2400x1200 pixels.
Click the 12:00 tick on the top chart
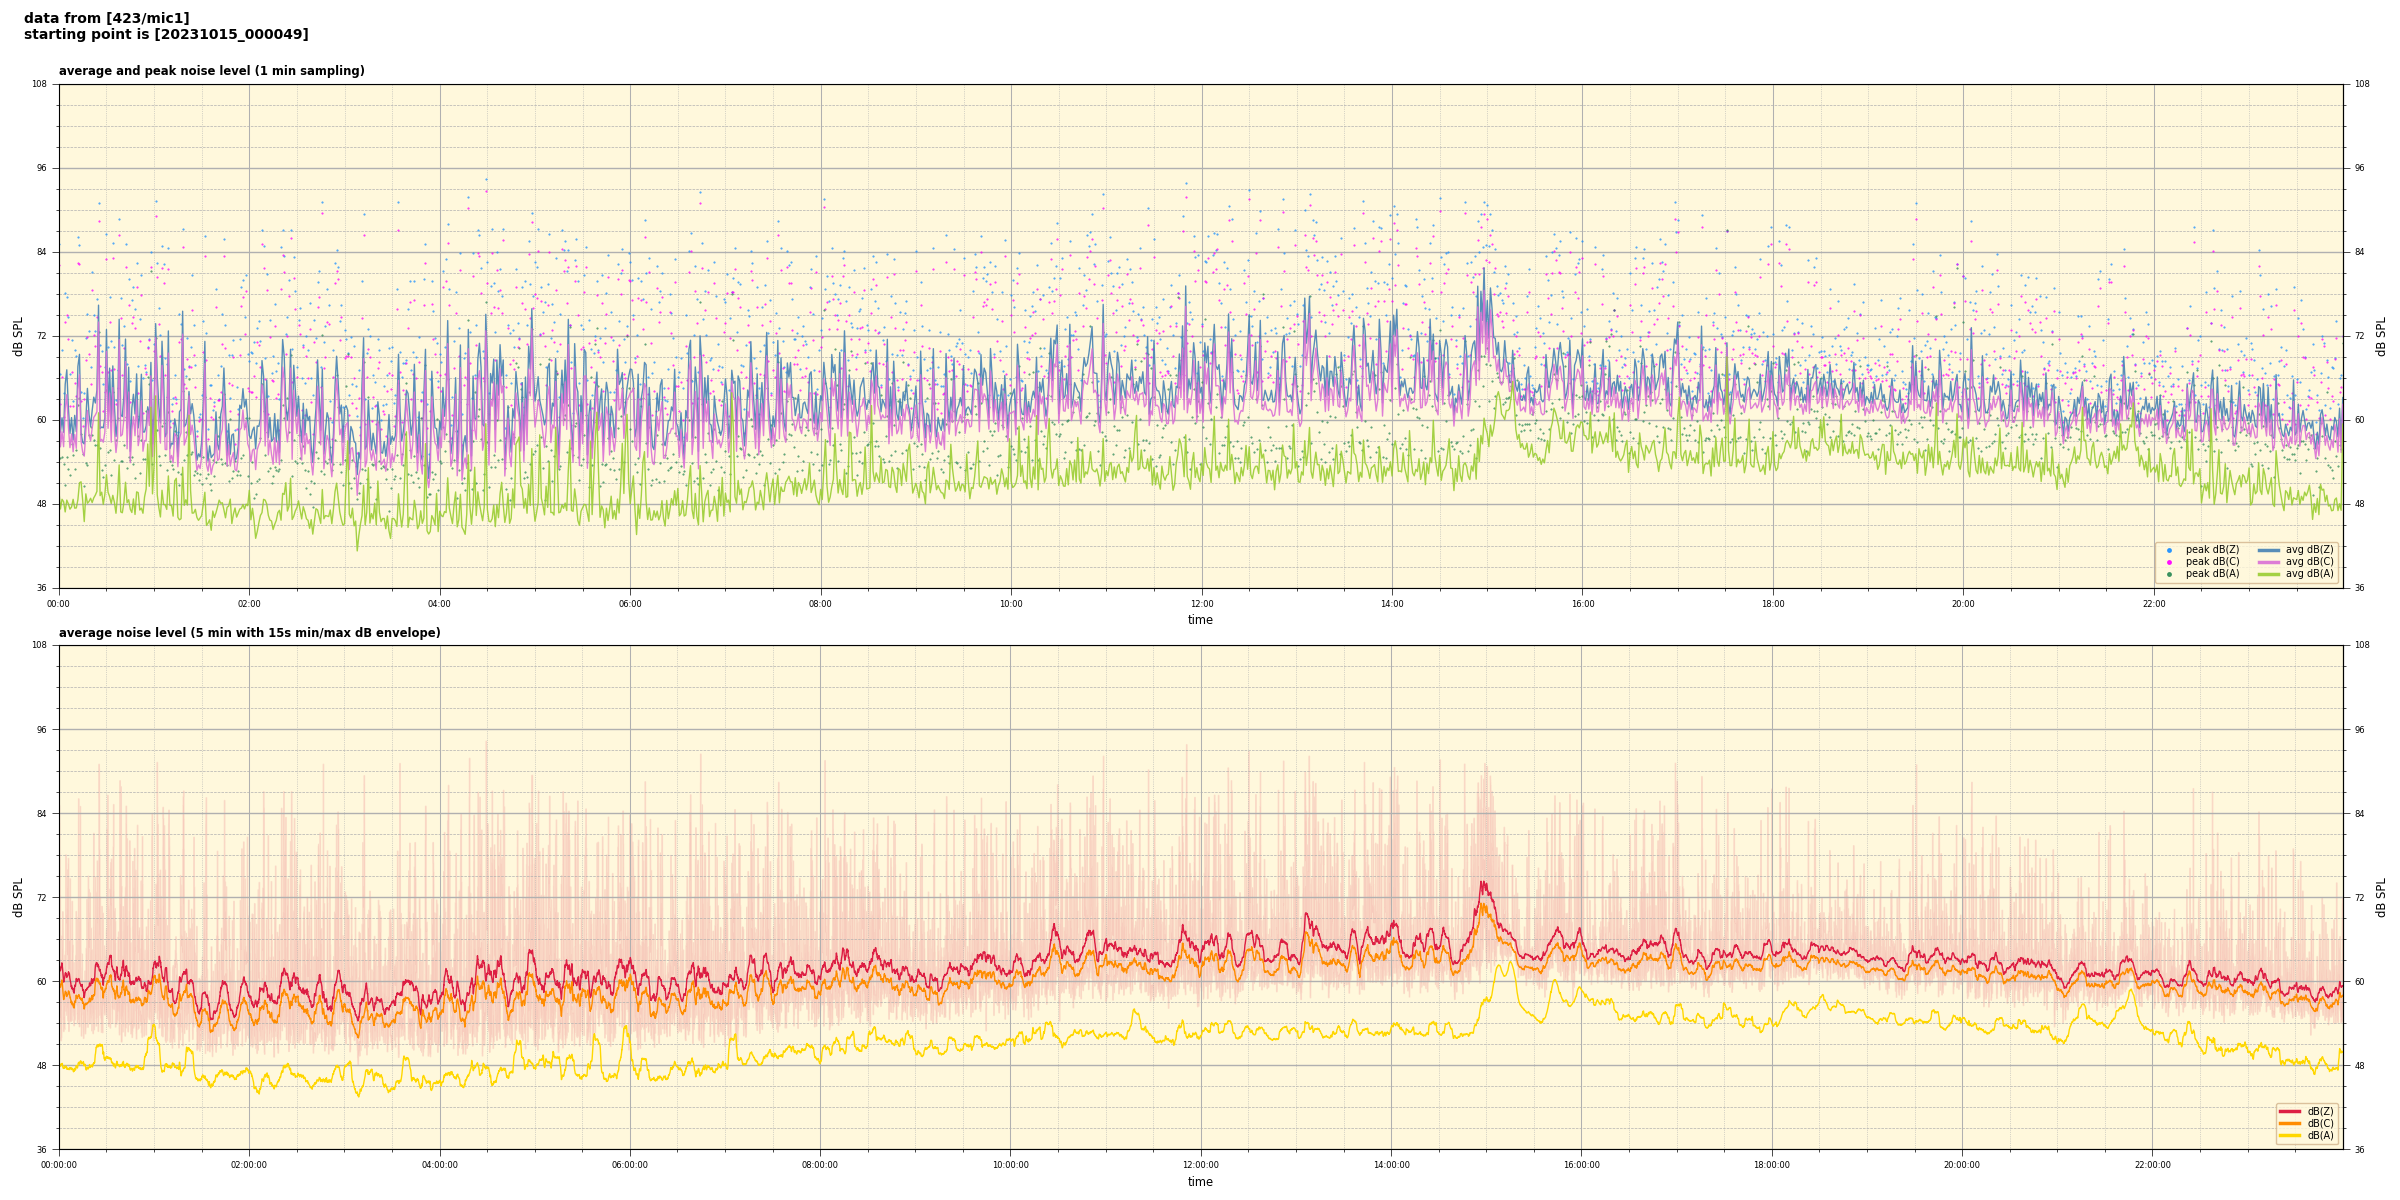pyautogui.click(x=1201, y=604)
